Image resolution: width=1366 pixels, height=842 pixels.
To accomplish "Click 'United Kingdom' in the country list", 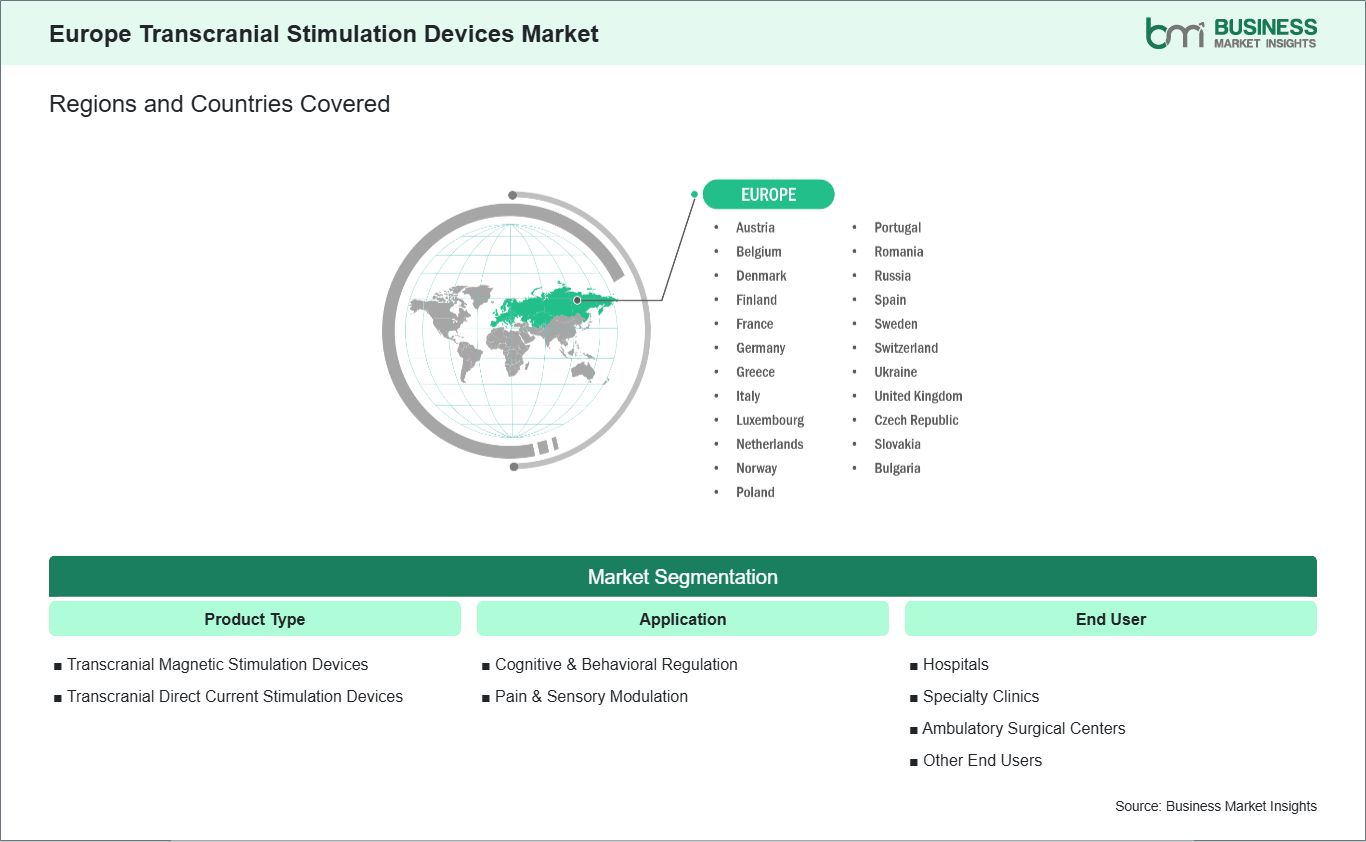I will [x=918, y=396].
